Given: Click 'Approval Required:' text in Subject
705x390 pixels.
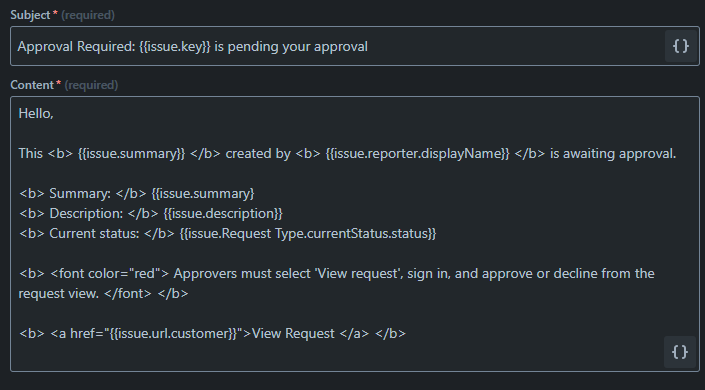Looking at the screenshot, I should (76, 46).
